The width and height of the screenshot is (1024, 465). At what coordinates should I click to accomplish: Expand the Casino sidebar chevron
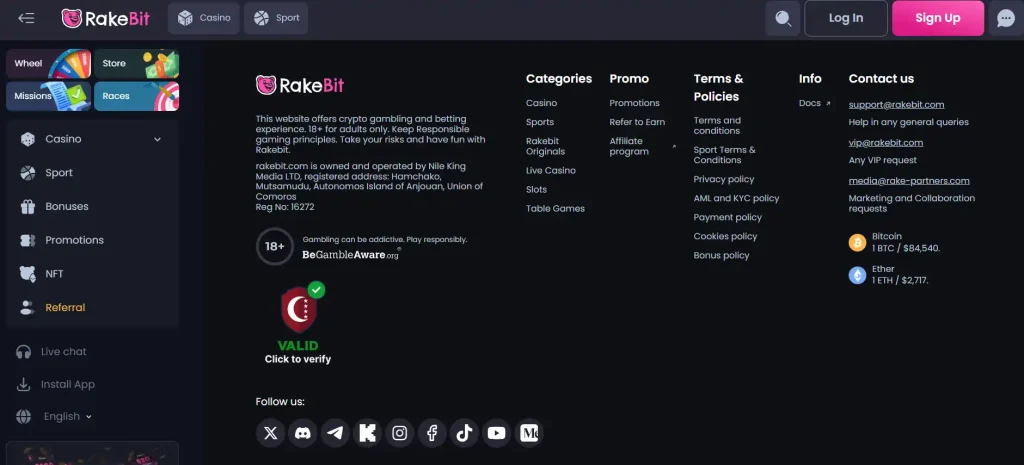coord(157,139)
